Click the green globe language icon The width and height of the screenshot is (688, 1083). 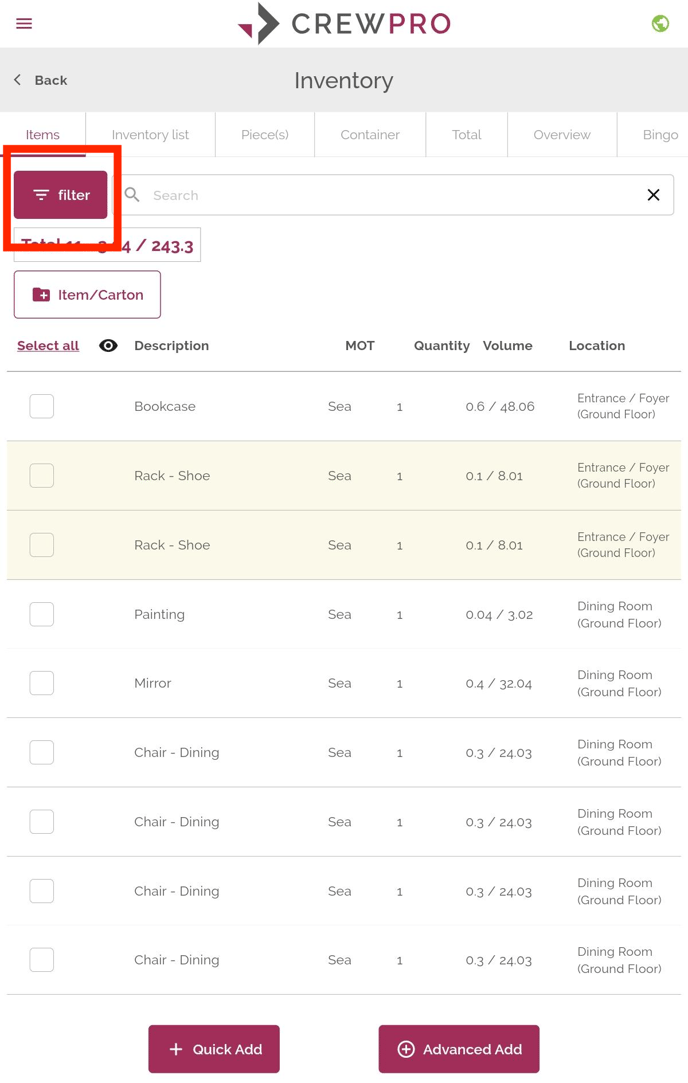click(660, 23)
